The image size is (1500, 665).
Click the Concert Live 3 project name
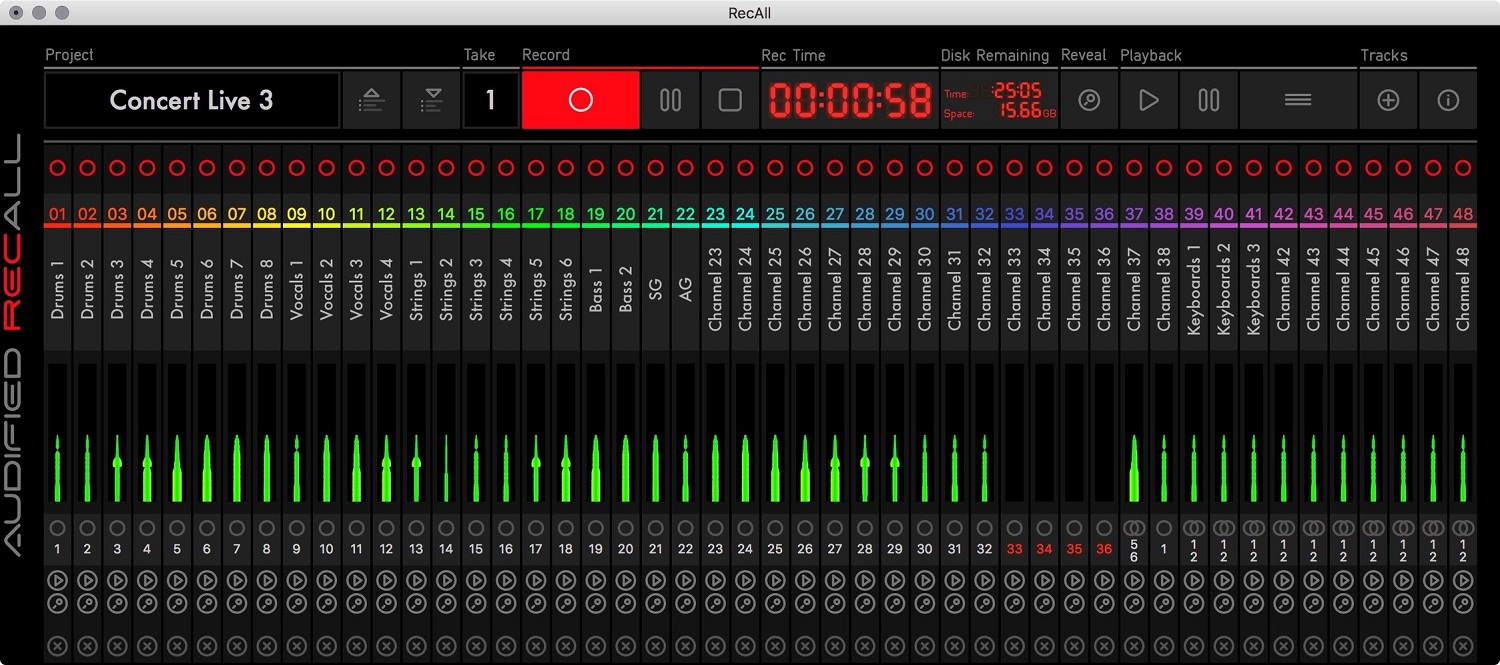click(x=192, y=100)
